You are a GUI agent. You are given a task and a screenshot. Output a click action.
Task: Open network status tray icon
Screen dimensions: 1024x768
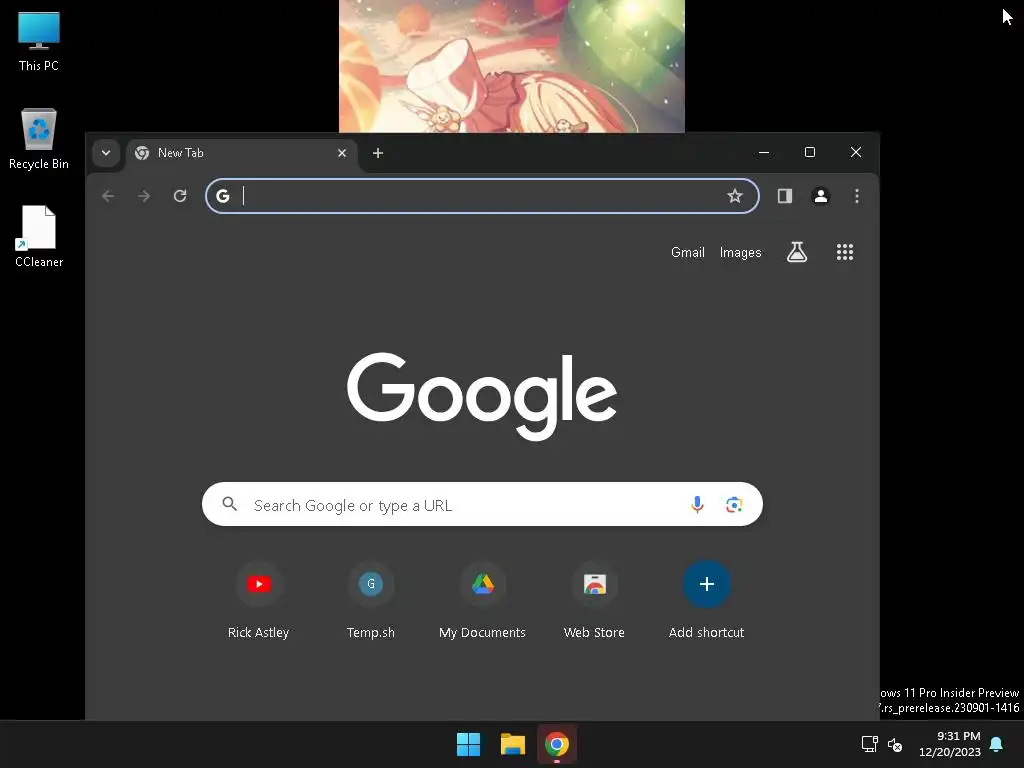tap(869, 744)
